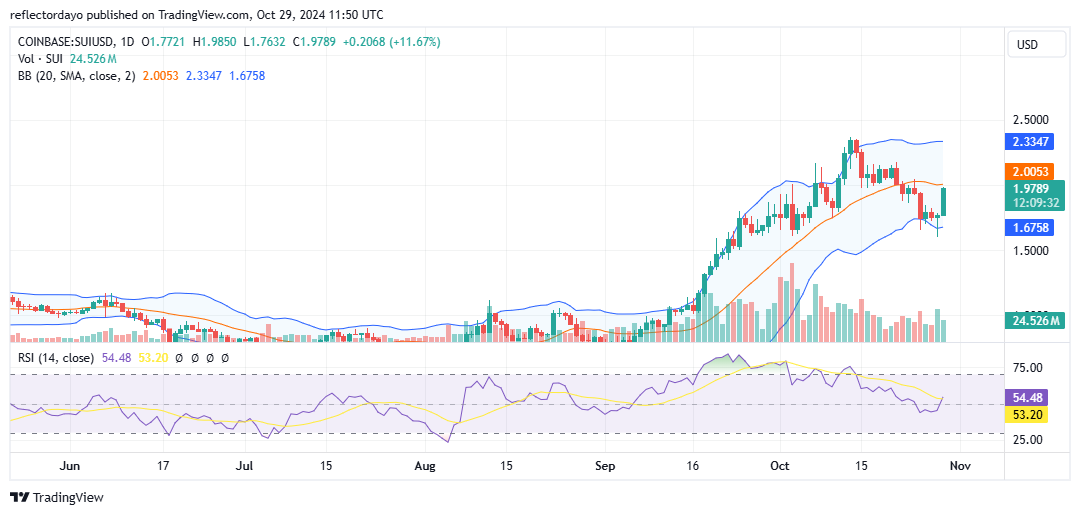This screenshot has width=1080, height=515.
Task: Click the published-by header text with reflectordayo
Action: click(197, 14)
